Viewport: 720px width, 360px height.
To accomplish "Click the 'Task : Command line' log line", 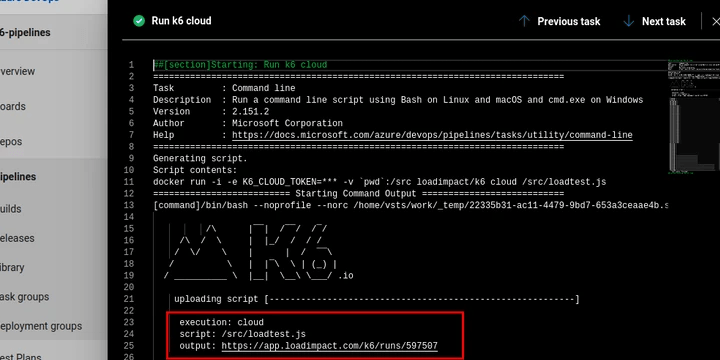I will click(224, 88).
